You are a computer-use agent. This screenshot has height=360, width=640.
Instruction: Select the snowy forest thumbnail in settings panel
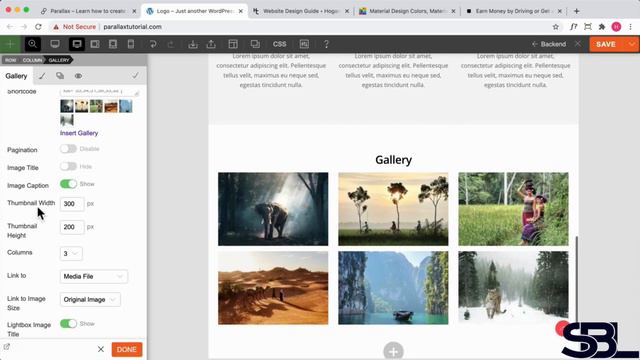point(67,120)
